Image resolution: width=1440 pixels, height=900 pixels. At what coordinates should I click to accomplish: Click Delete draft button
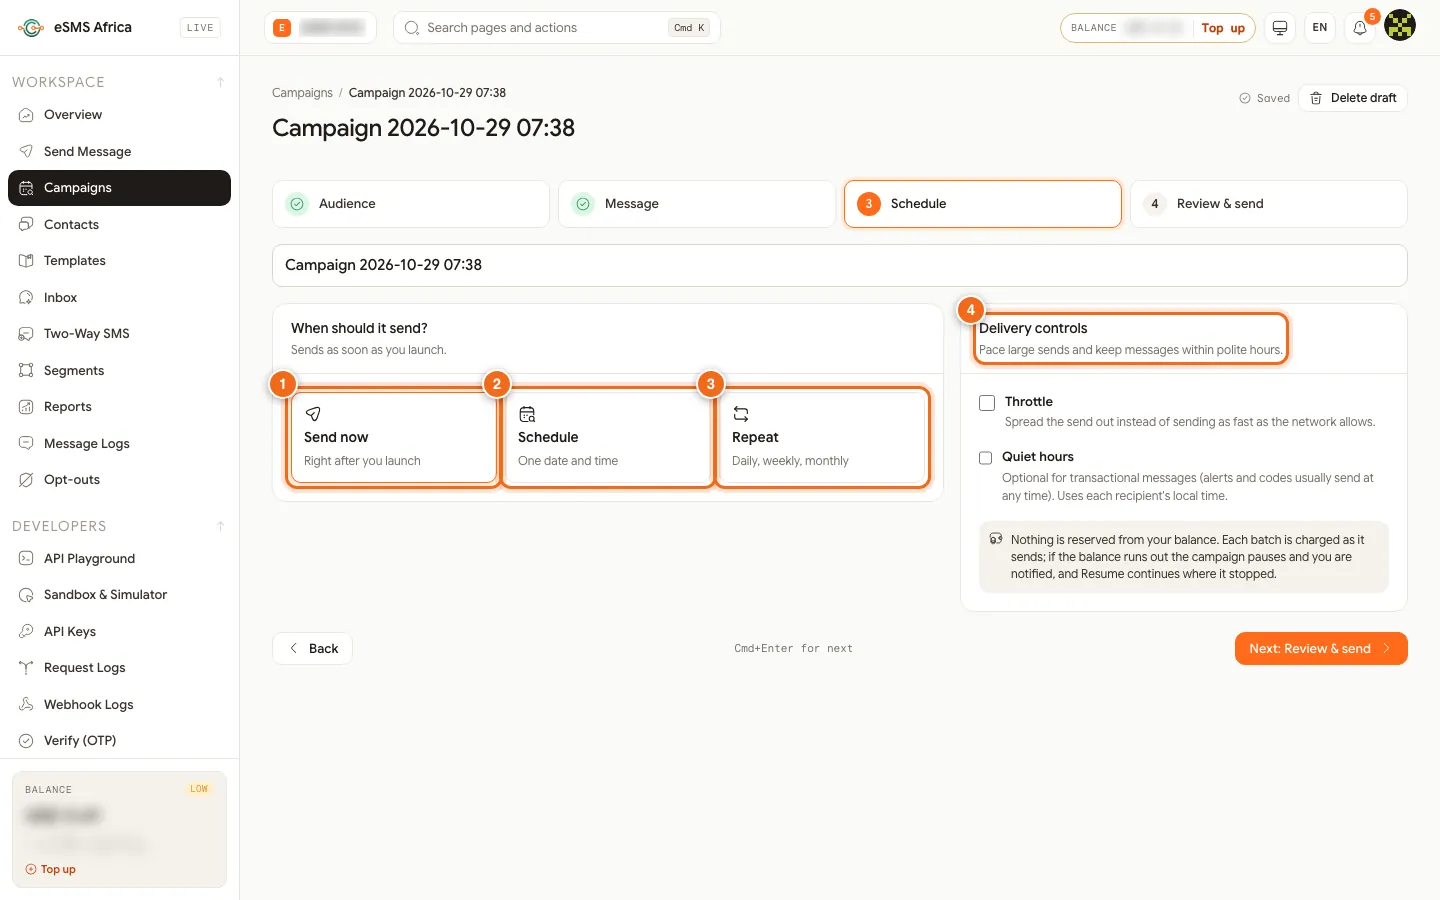coord(1353,98)
